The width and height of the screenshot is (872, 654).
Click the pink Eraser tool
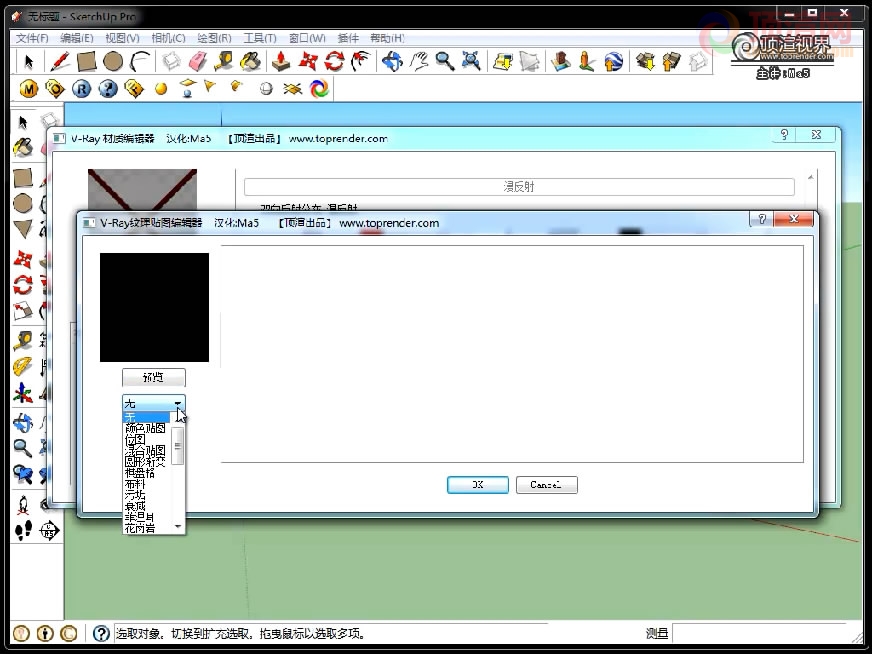197,61
